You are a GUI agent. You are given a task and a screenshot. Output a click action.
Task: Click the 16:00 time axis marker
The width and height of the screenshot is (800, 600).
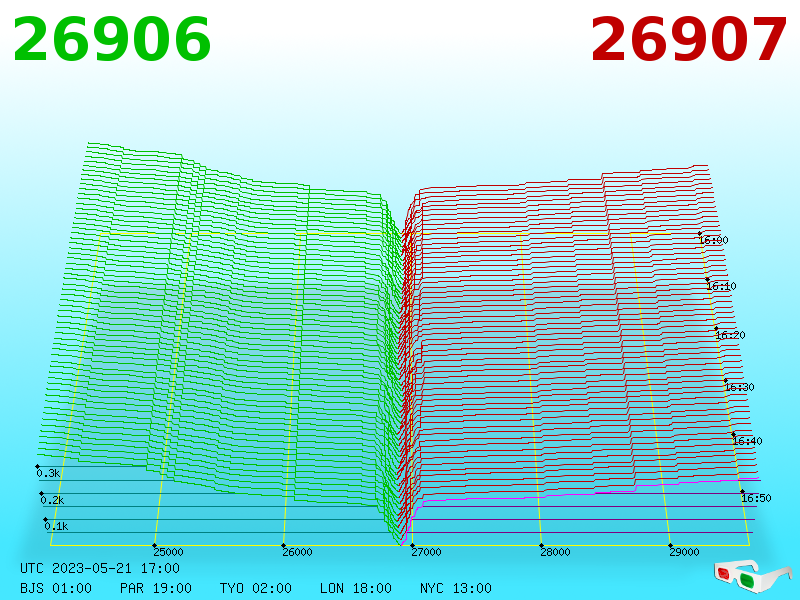[713, 240]
